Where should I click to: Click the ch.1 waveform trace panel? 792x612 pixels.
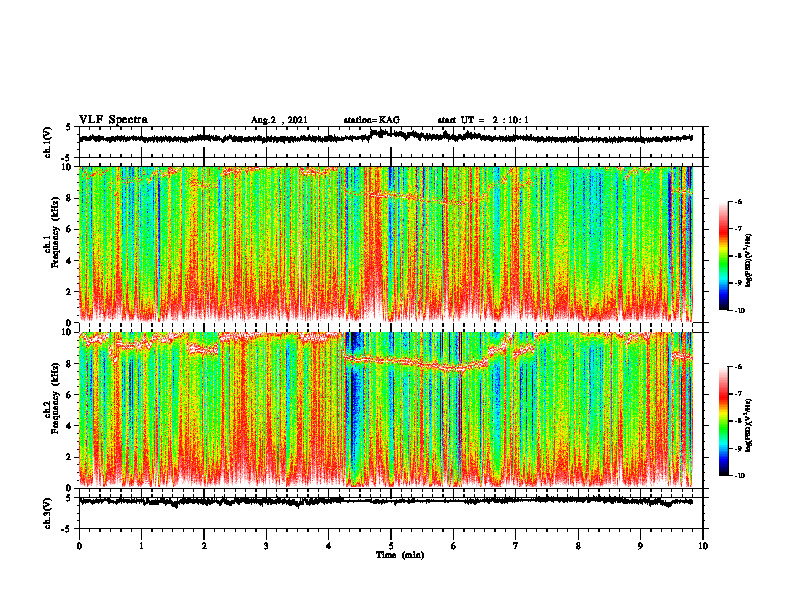point(391,142)
